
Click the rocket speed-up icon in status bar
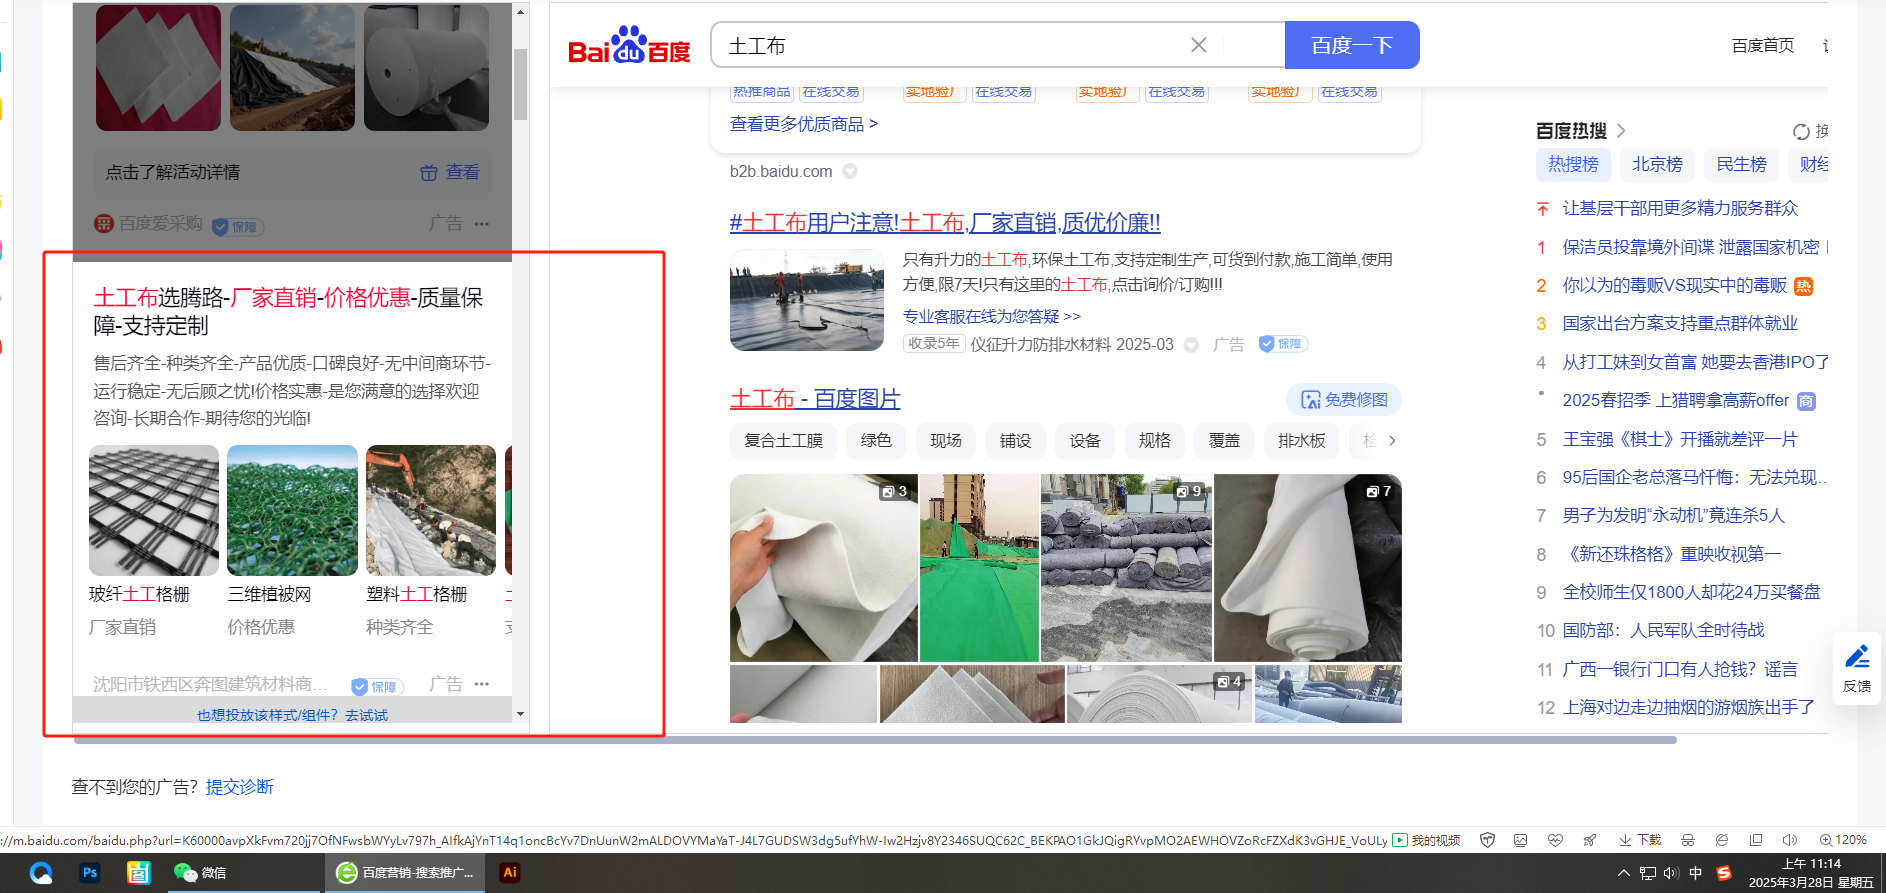pyautogui.click(x=1589, y=840)
